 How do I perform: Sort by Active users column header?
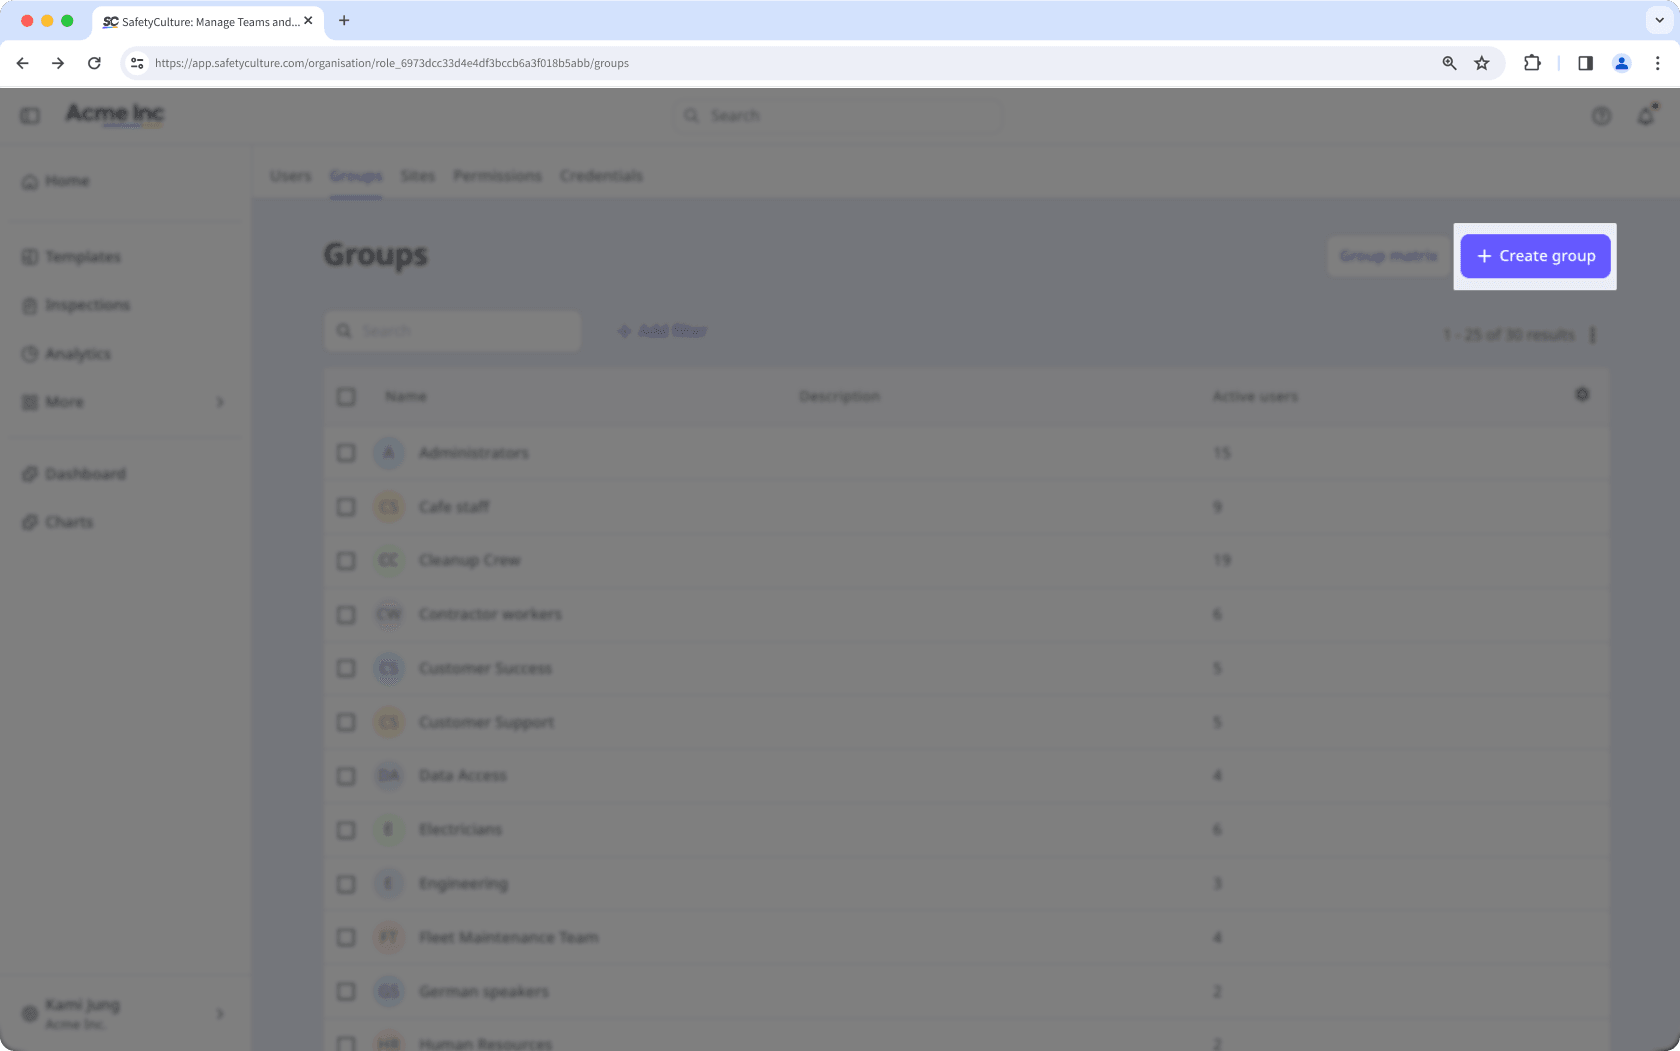click(x=1255, y=397)
